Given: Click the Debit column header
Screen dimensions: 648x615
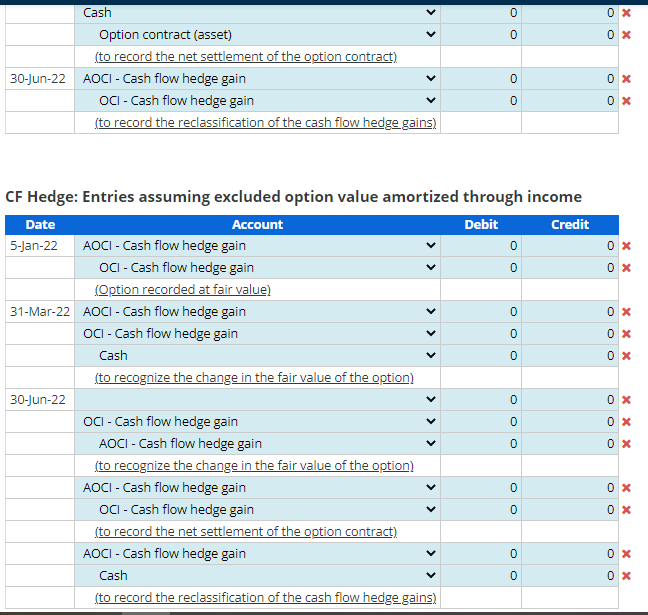Looking at the screenshot, I should pyautogui.click(x=481, y=225).
